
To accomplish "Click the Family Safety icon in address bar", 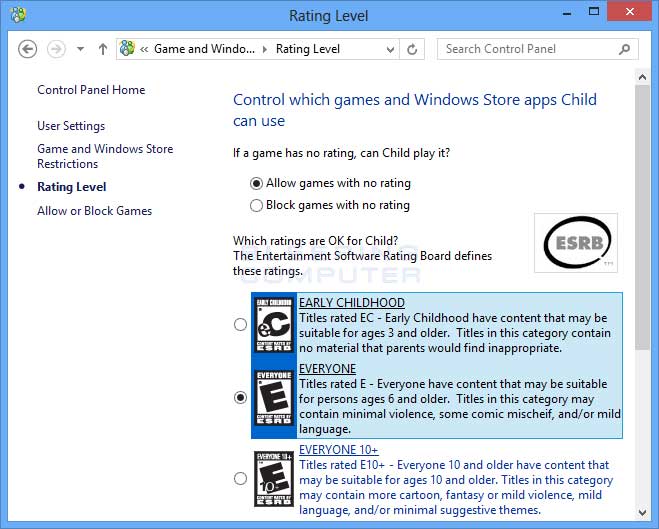I will click(x=127, y=48).
